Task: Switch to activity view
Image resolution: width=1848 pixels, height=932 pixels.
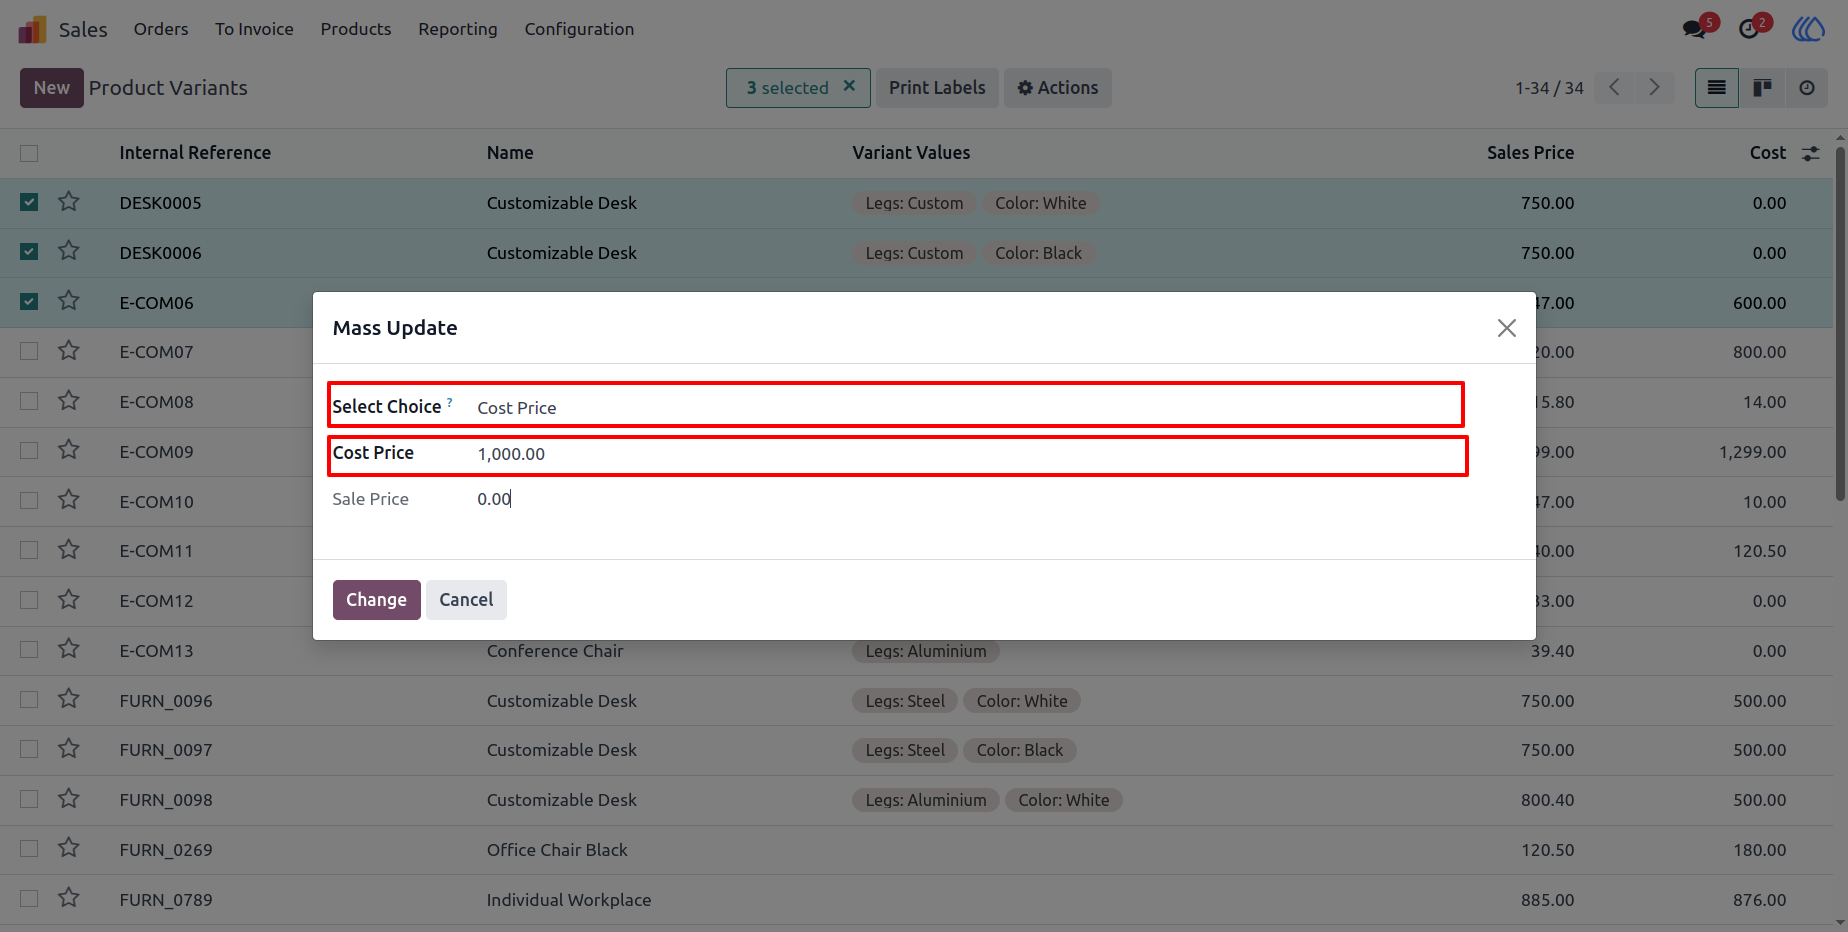Action: 1806,88
